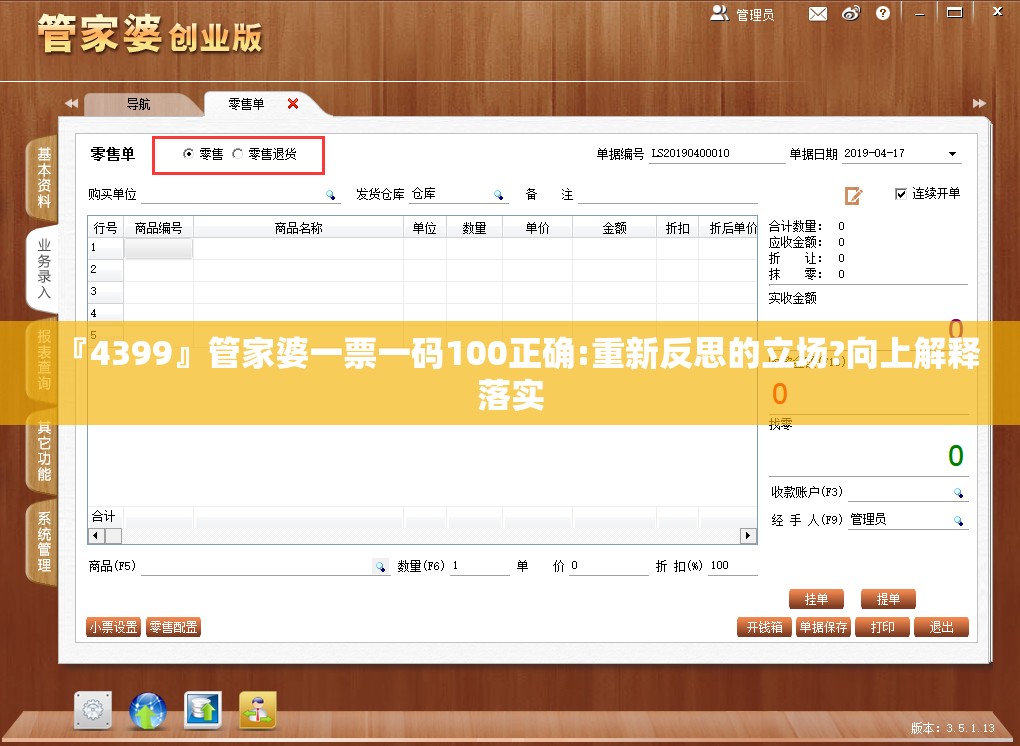Open the Weibo icon in title bar
The width and height of the screenshot is (1020, 746).
click(851, 14)
